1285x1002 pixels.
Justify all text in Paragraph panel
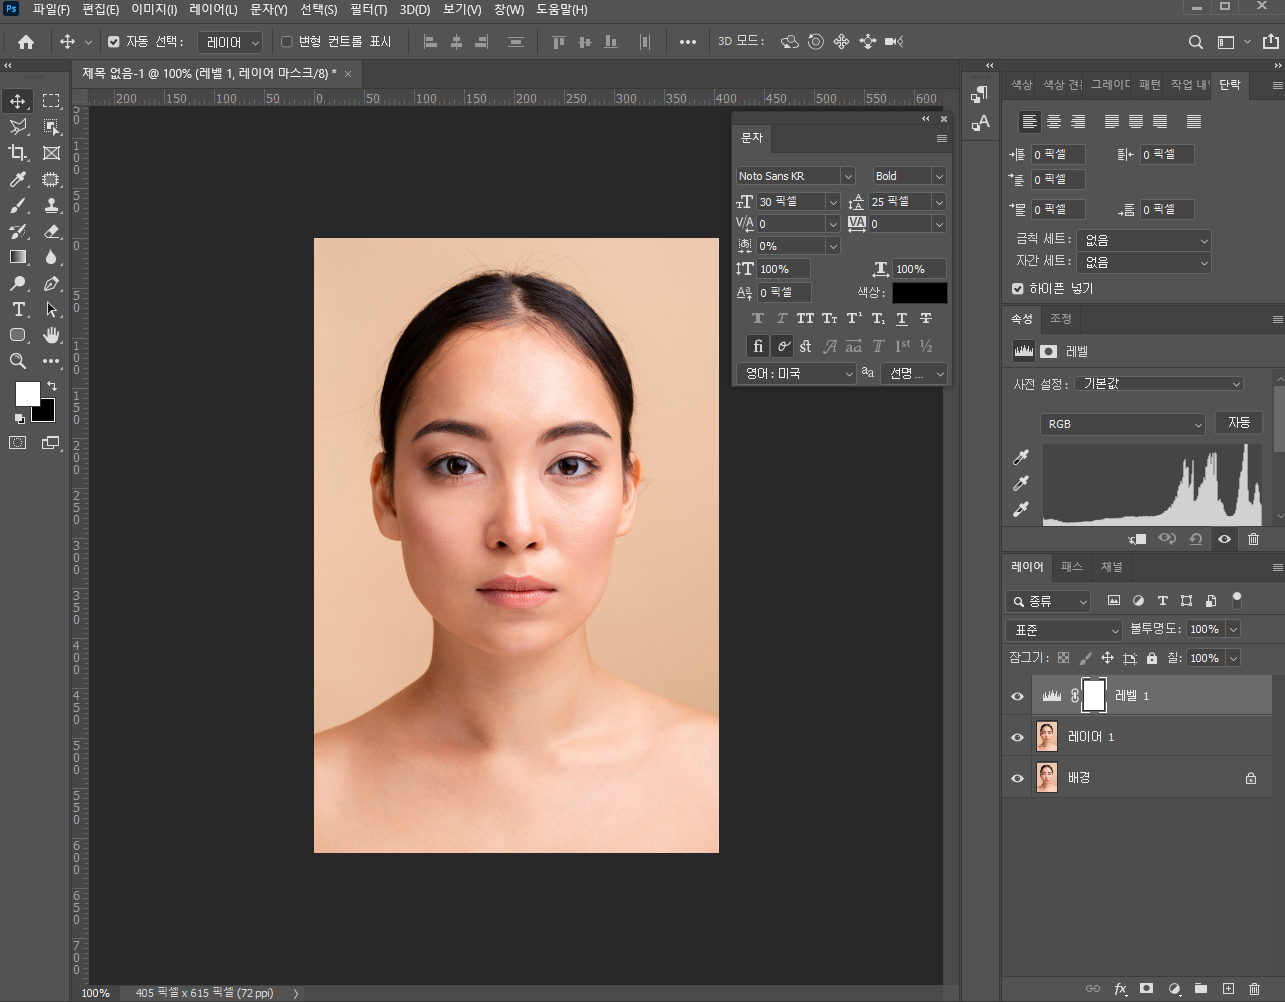pyautogui.click(x=1194, y=121)
